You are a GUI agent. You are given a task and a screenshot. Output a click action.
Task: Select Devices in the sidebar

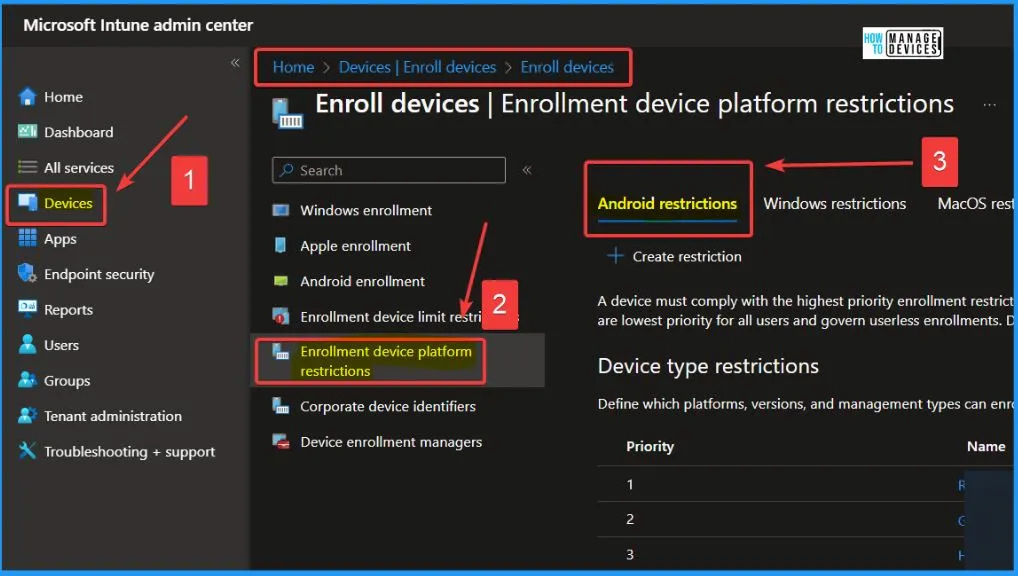(x=68, y=203)
